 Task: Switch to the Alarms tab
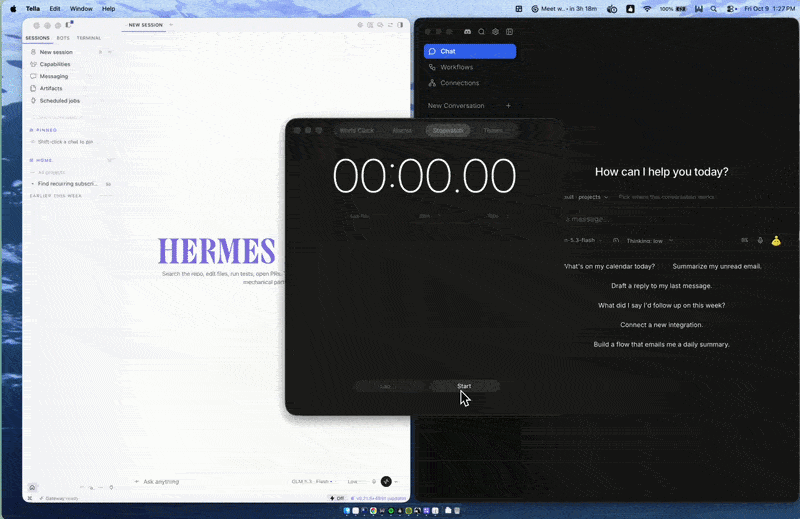[x=402, y=131]
